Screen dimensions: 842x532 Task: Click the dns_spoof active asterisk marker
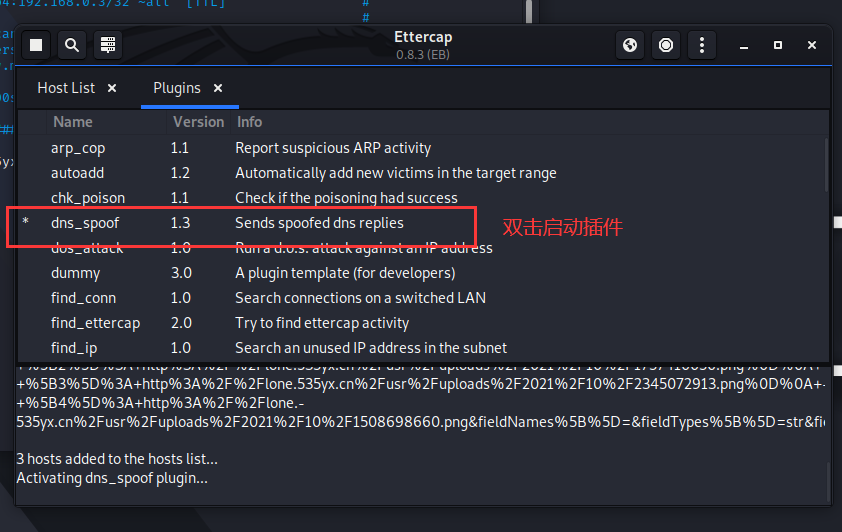(x=25, y=222)
